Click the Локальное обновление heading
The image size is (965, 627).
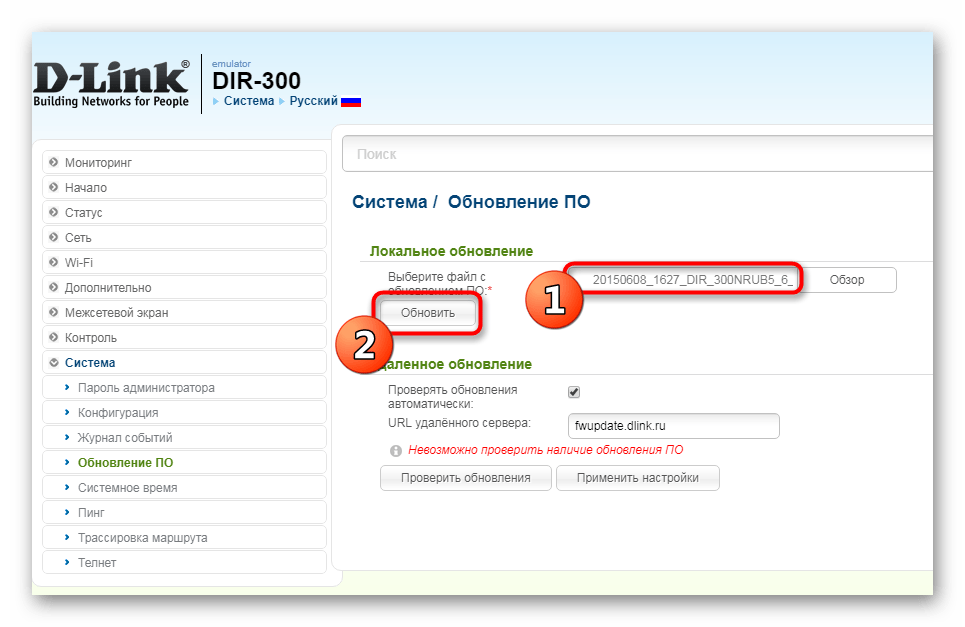[451, 251]
